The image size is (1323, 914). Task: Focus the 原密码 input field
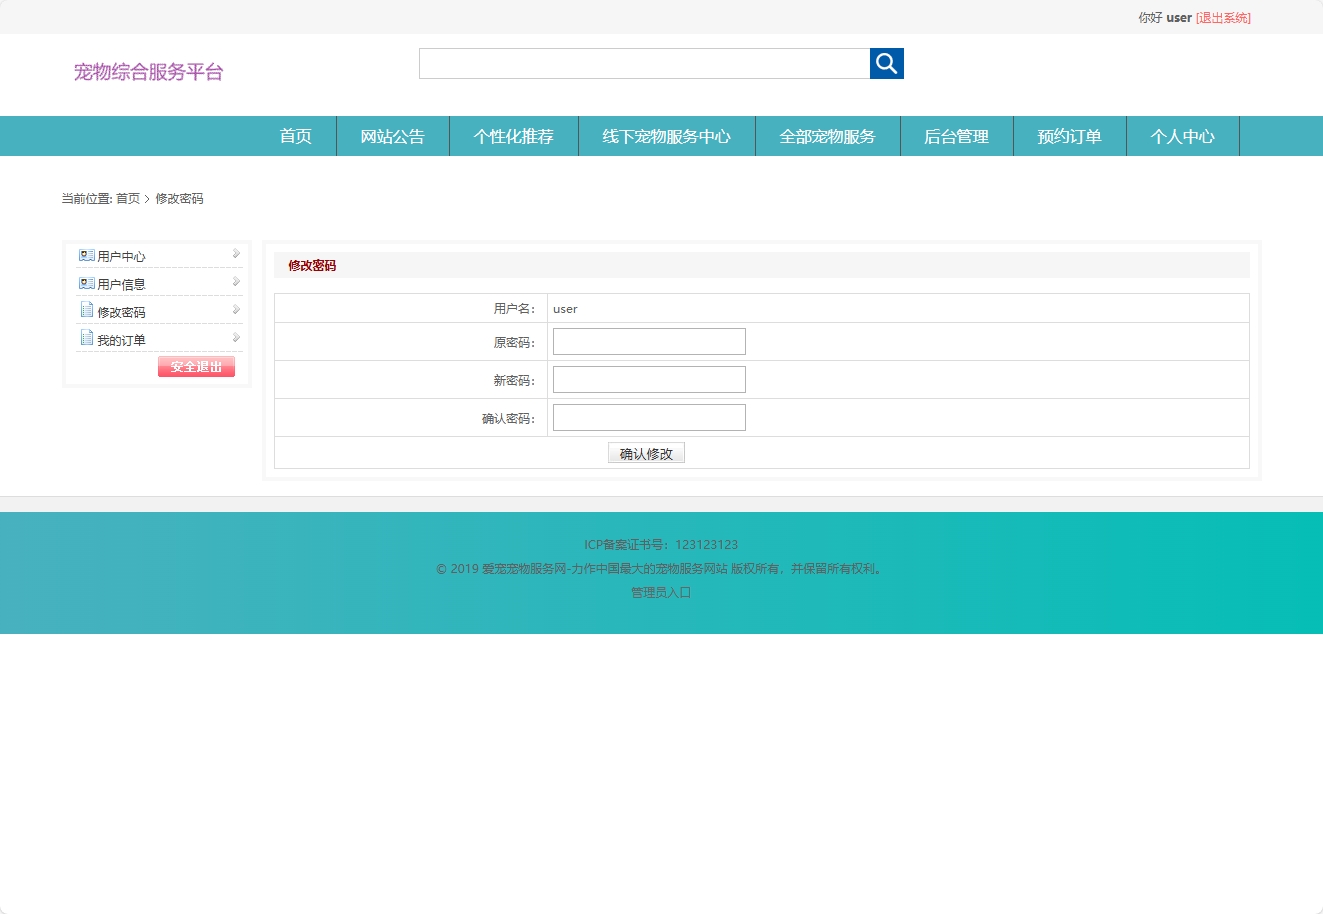click(x=649, y=342)
